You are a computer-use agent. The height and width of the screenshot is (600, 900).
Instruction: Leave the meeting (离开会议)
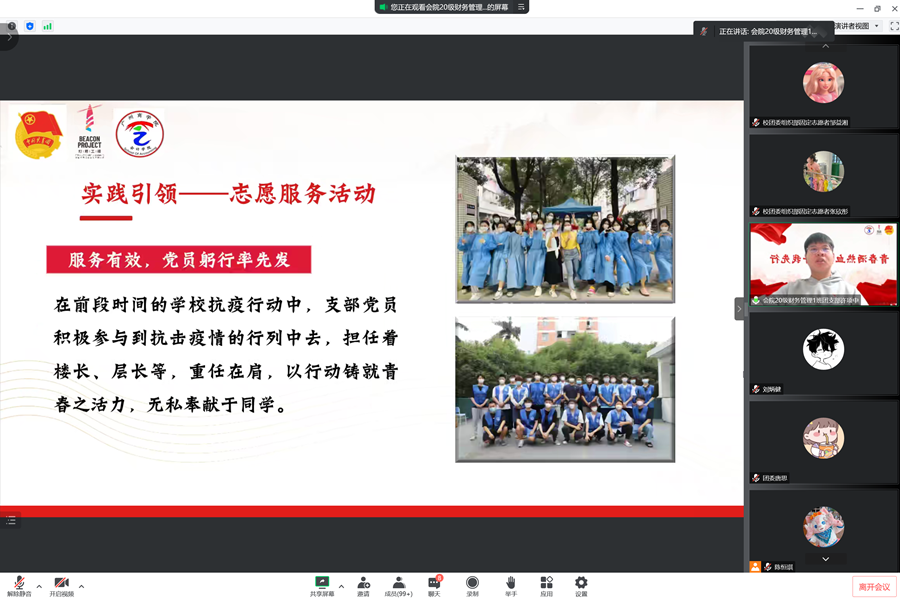pyautogui.click(x=873, y=586)
